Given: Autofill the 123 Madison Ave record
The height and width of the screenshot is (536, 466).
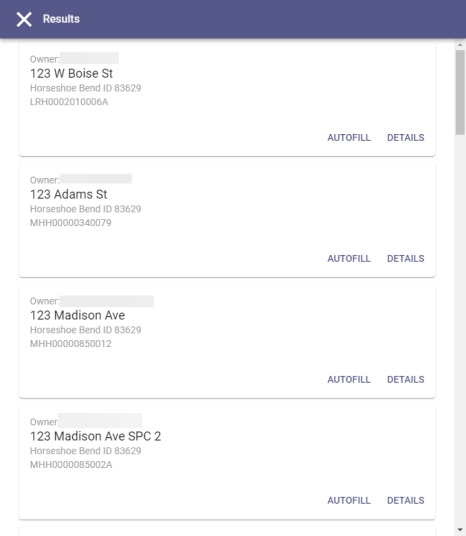Looking at the screenshot, I should point(349,380).
